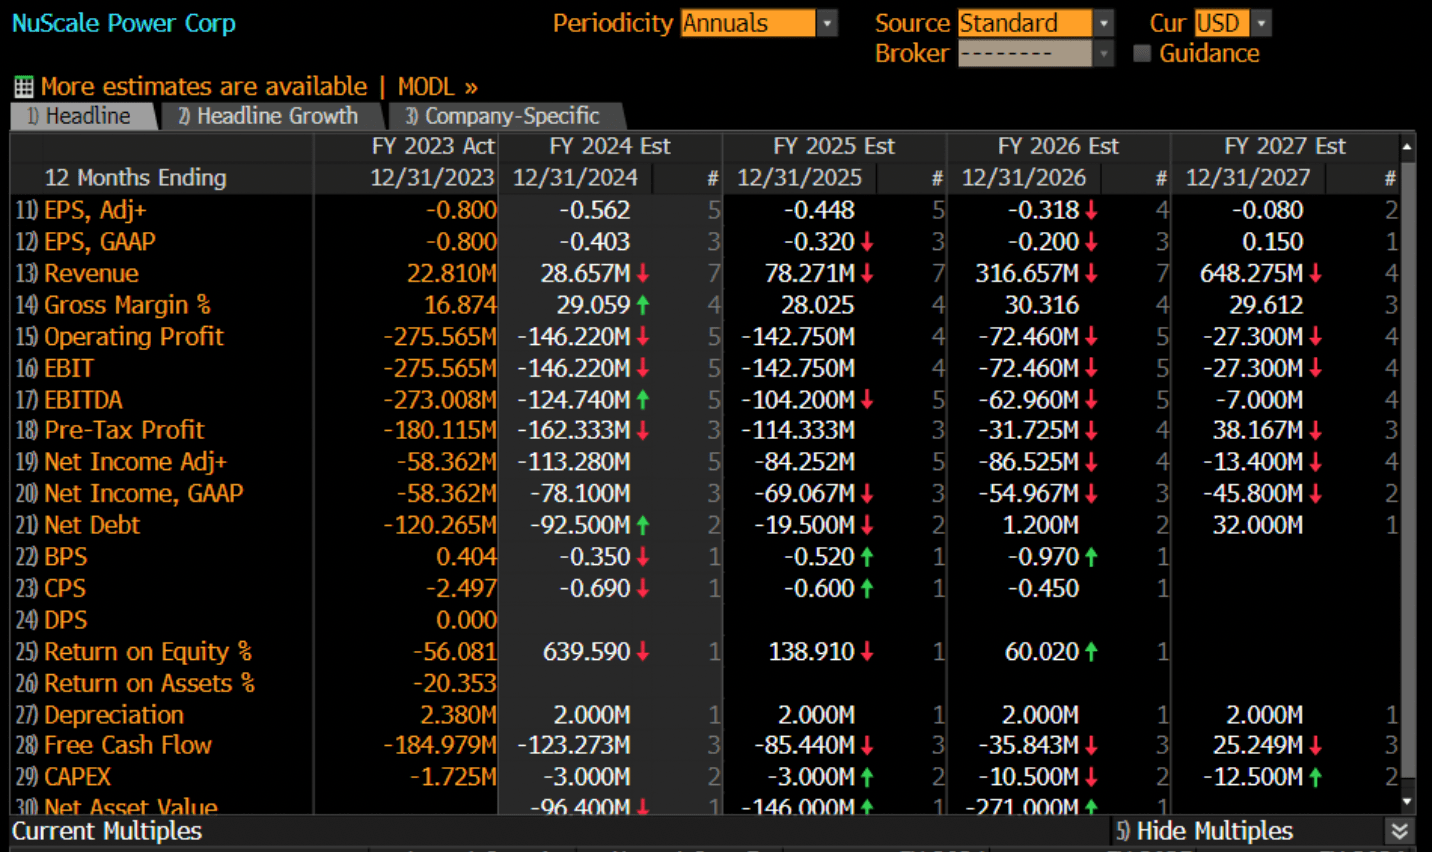
Task: Click green up arrow beside FY 2024 Net Debt
Action: pos(643,525)
